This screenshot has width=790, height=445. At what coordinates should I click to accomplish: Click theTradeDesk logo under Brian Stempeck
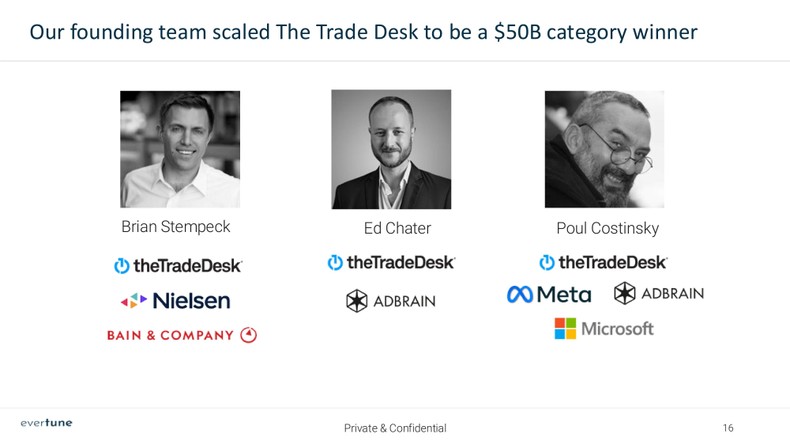(x=178, y=266)
